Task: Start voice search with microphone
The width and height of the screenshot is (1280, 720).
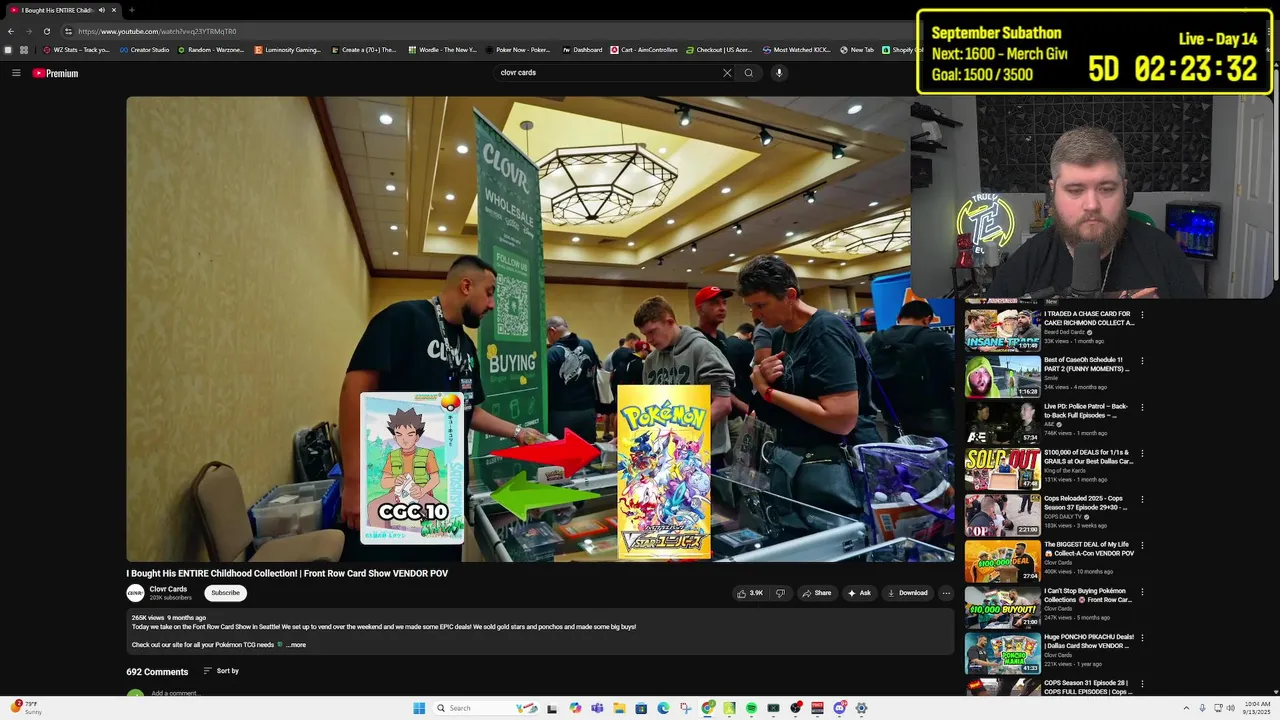Action: tap(779, 73)
